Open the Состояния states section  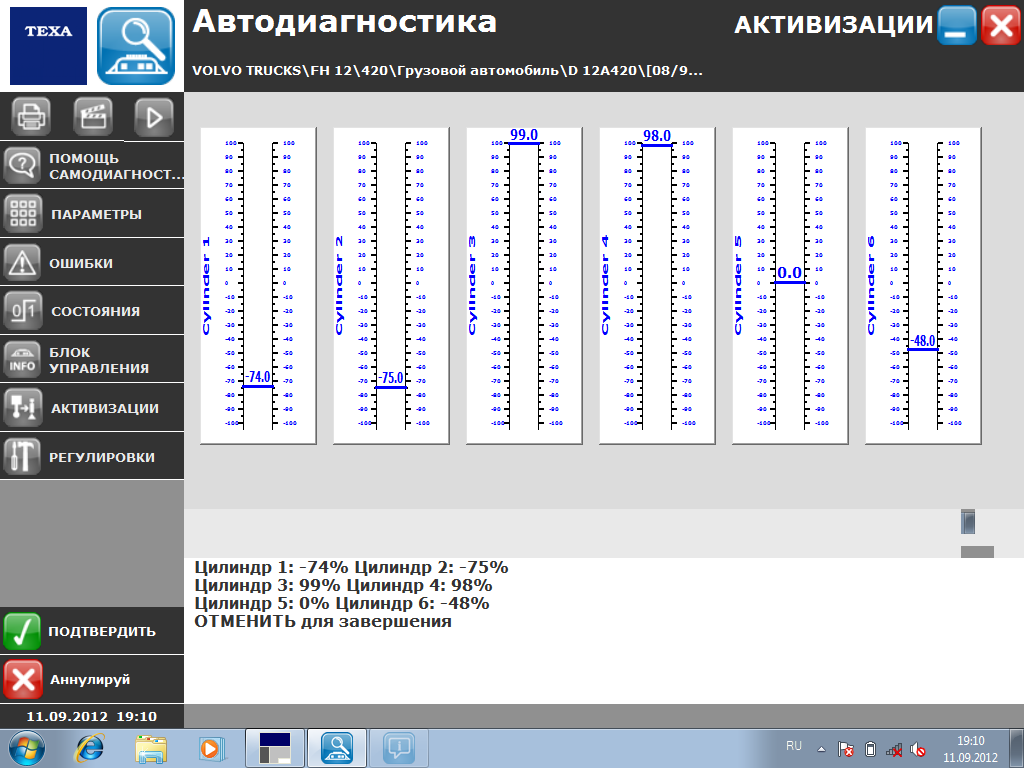92,311
